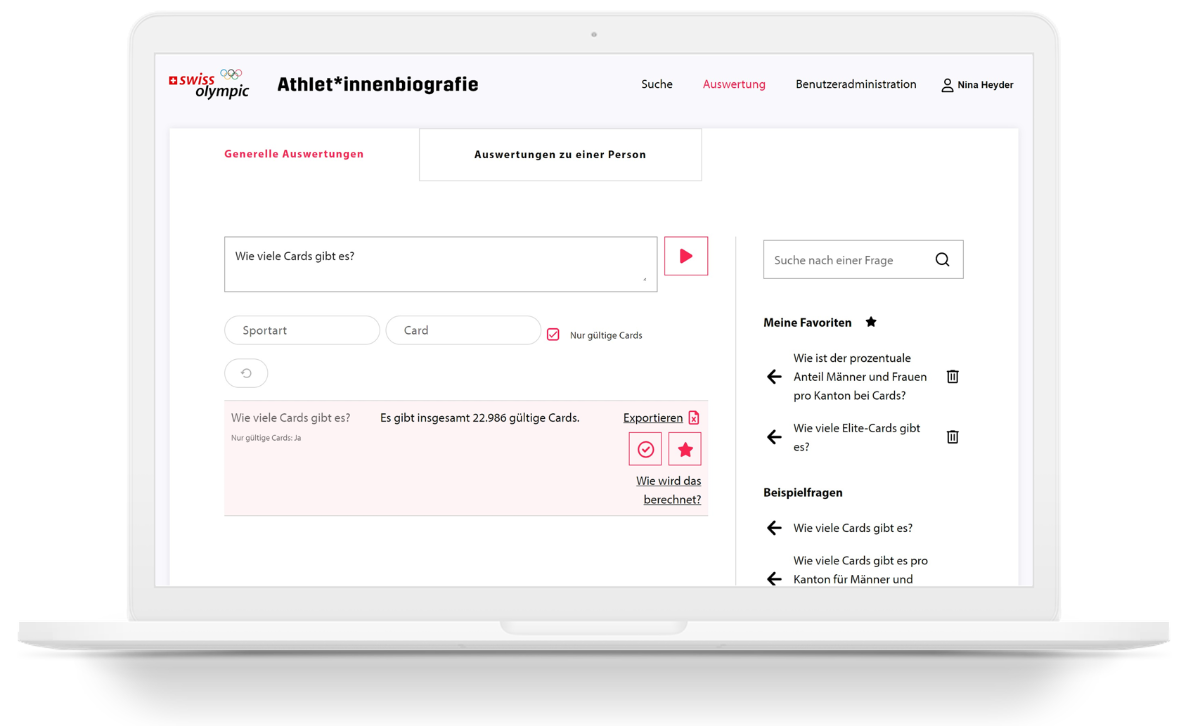Delete the Kanton percentage favorite via trash icon
The height and width of the screenshot is (726, 1200).
click(952, 377)
